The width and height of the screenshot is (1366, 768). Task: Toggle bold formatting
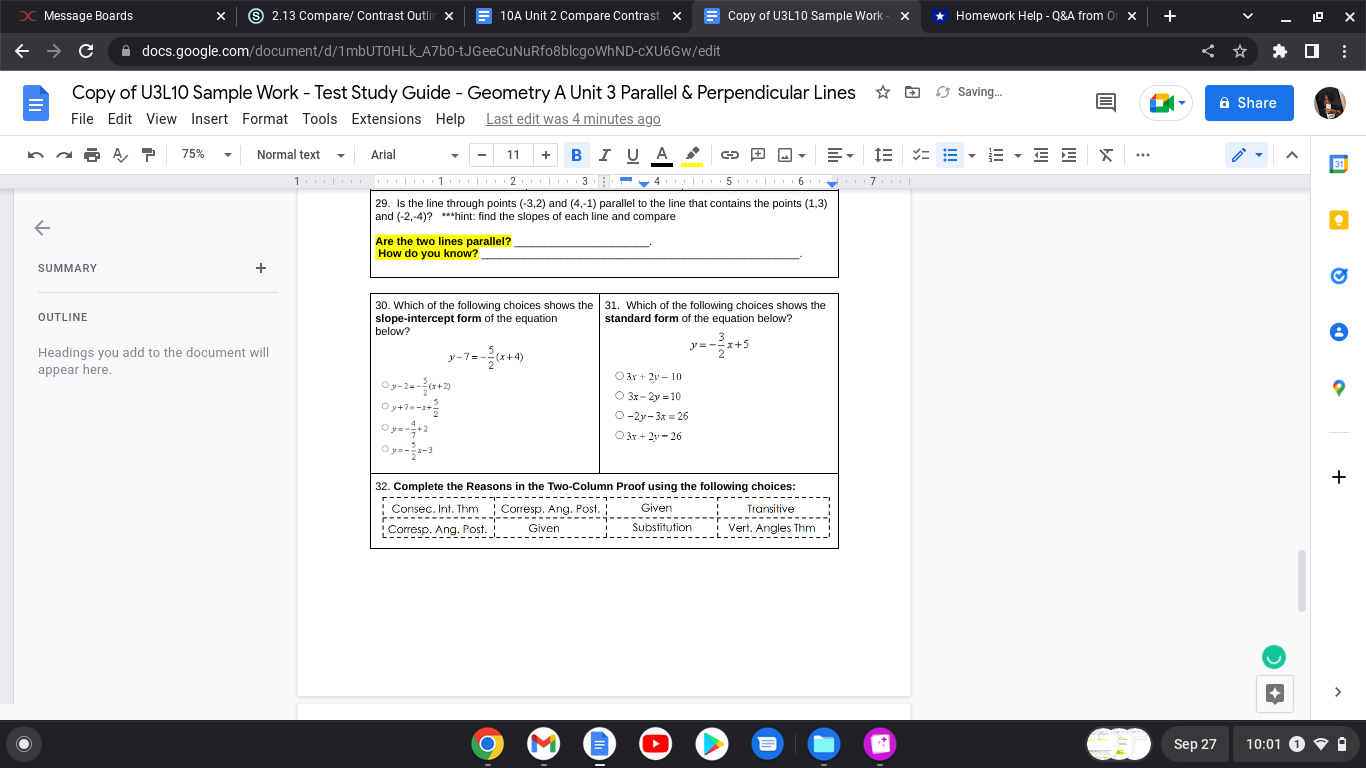575,155
